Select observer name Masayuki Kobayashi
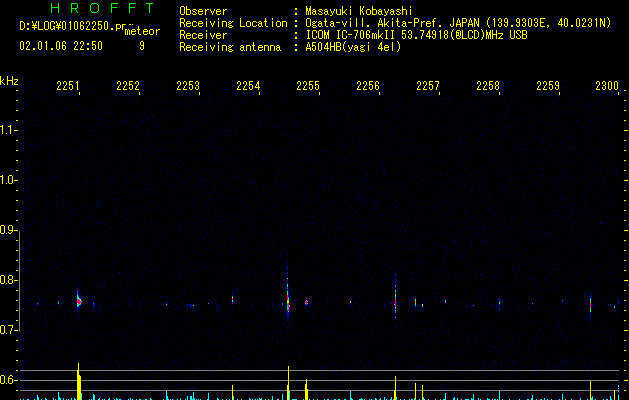 [x=359, y=11]
